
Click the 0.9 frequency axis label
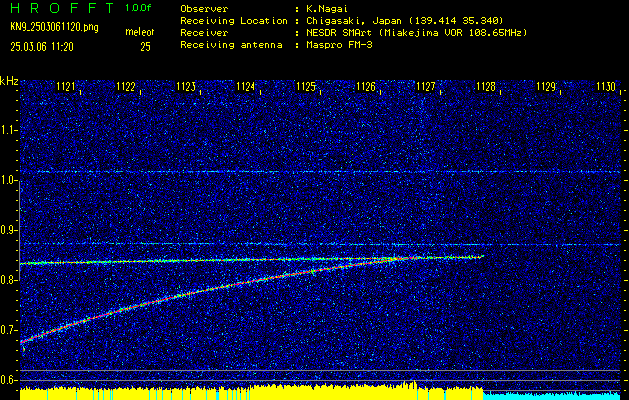click(8, 230)
